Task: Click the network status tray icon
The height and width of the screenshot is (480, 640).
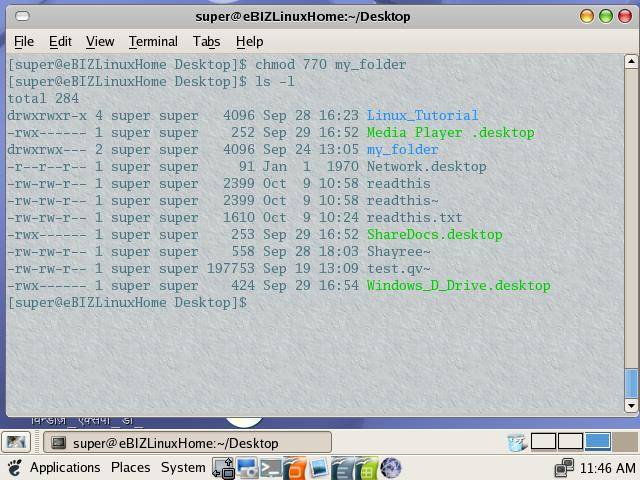Action: point(564,467)
